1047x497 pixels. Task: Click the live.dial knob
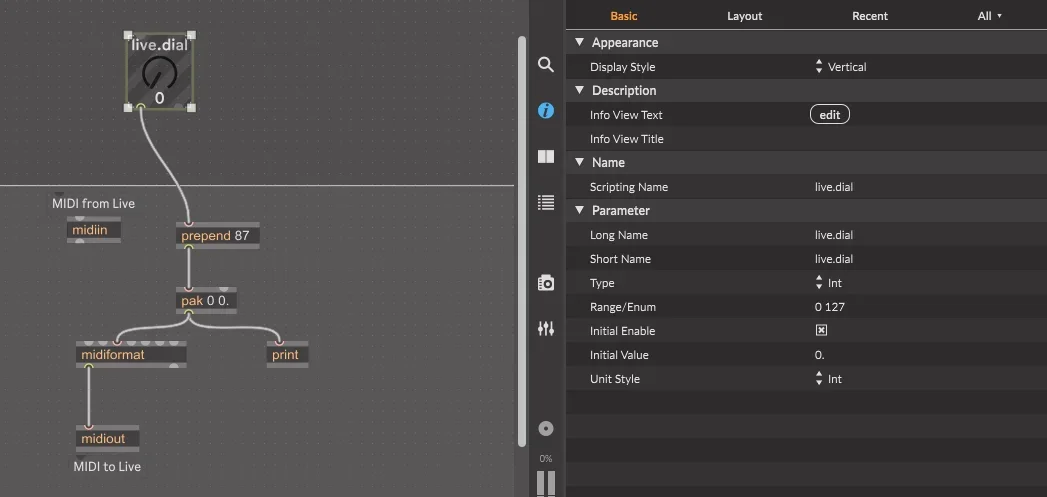[158, 71]
